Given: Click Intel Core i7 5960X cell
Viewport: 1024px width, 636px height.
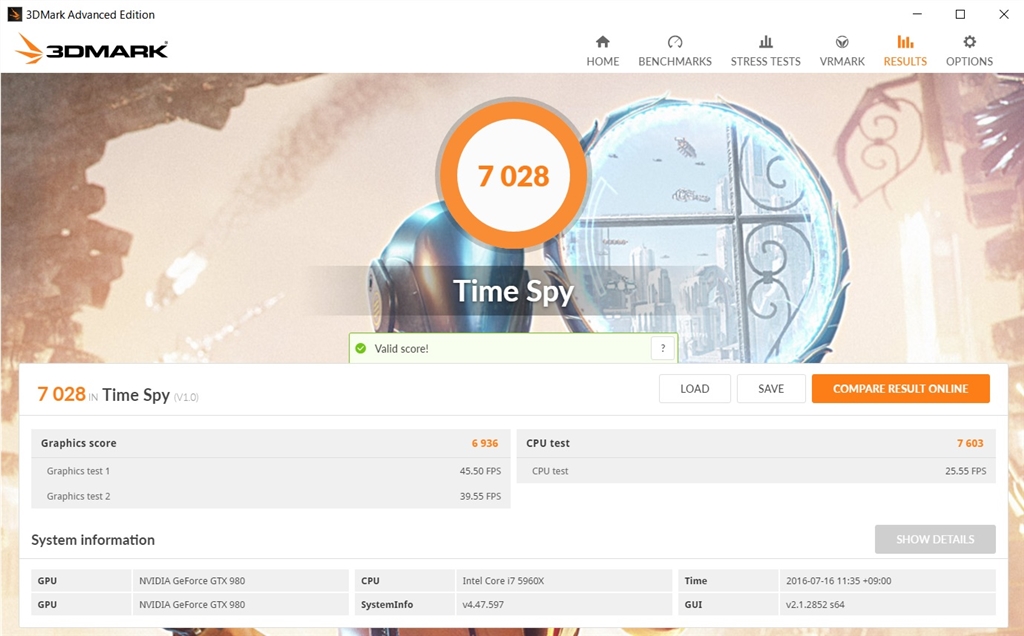Looking at the screenshot, I should [x=564, y=580].
